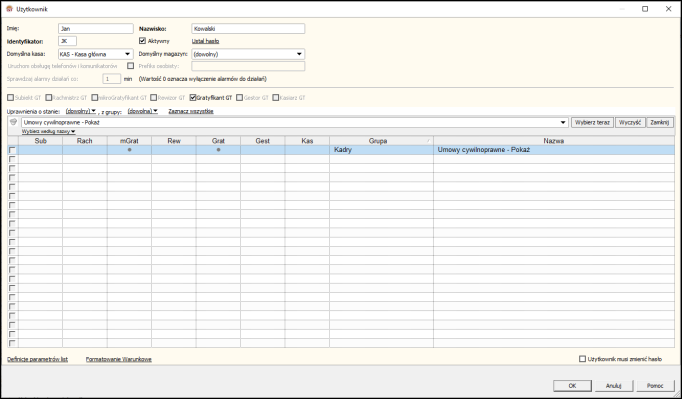Image resolution: width=682 pixels, height=399 pixels.
Task: Open the Wybierz według nazwy dropdown
Action: pyautogui.click(x=49, y=131)
